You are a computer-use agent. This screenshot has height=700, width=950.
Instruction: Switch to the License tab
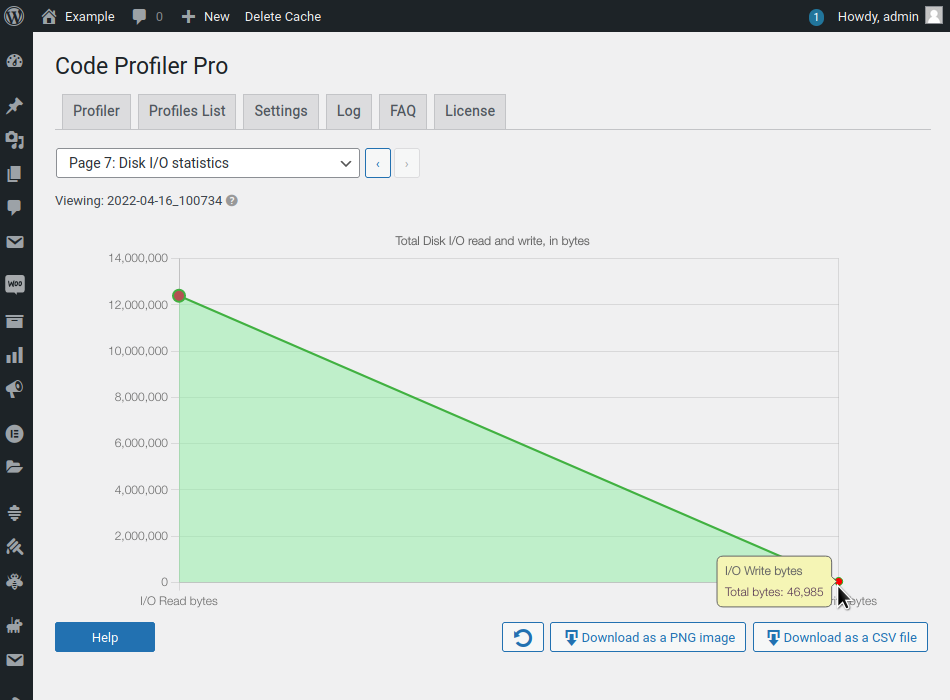click(x=470, y=111)
